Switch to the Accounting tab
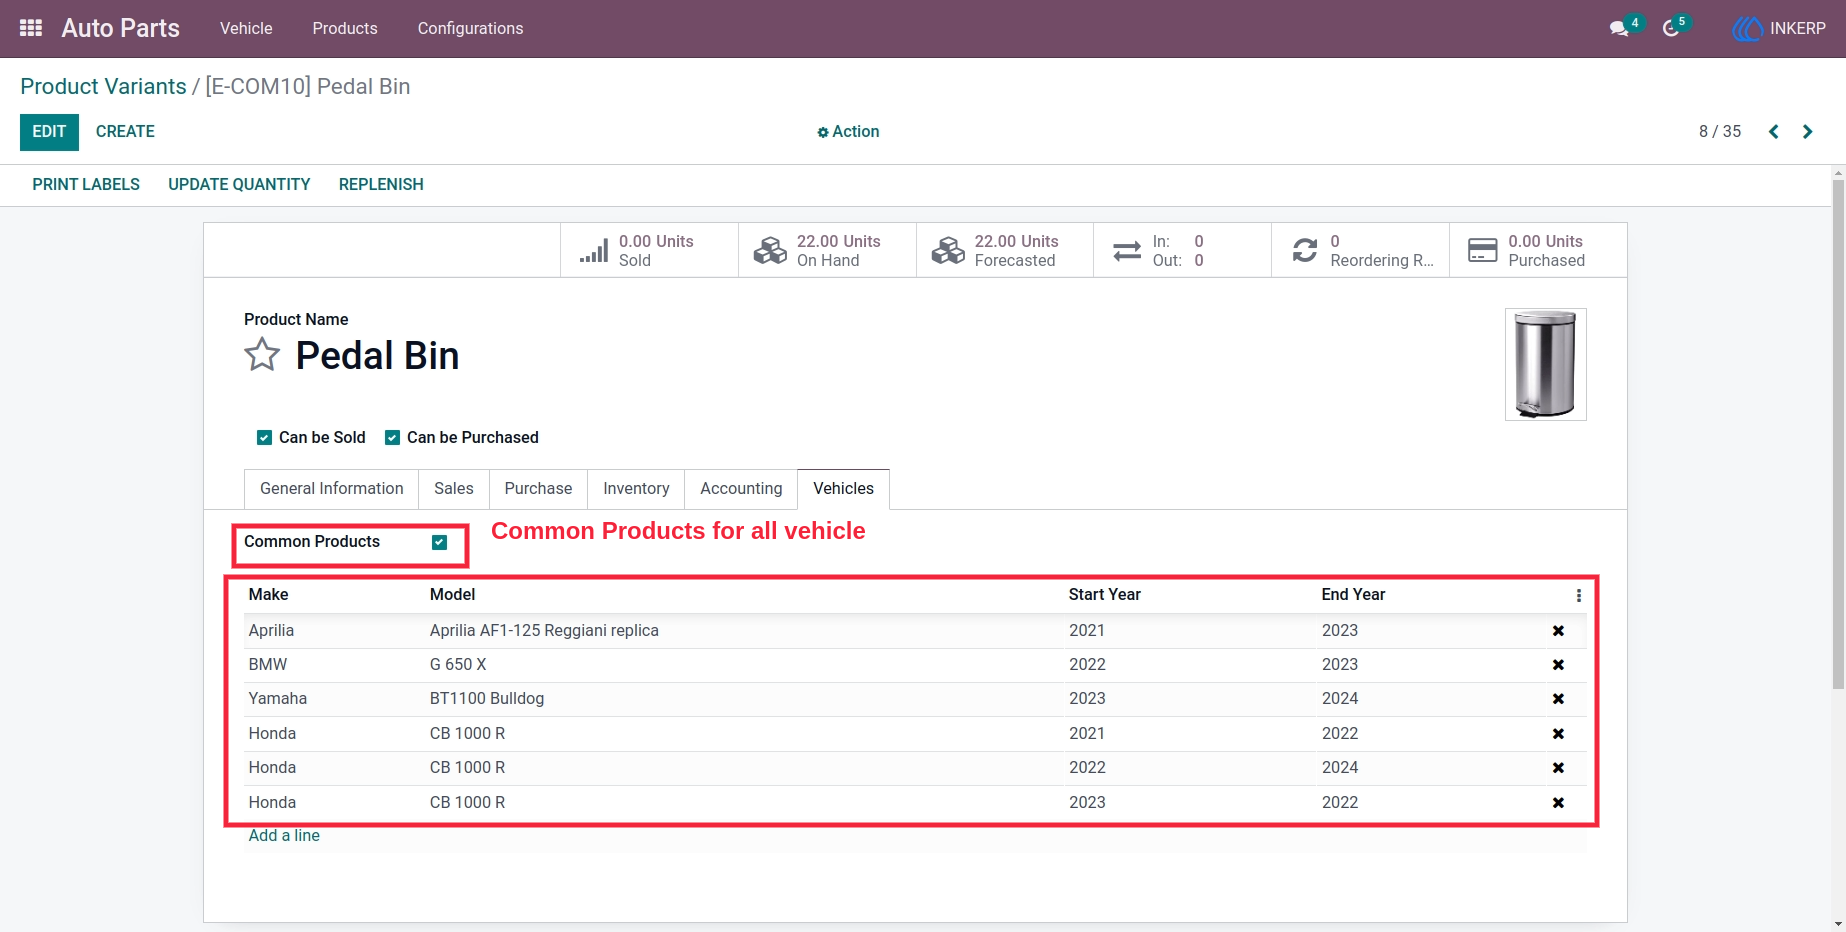This screenshot has width=1846, height=932. pyautogui.click(x=741, y=489)
